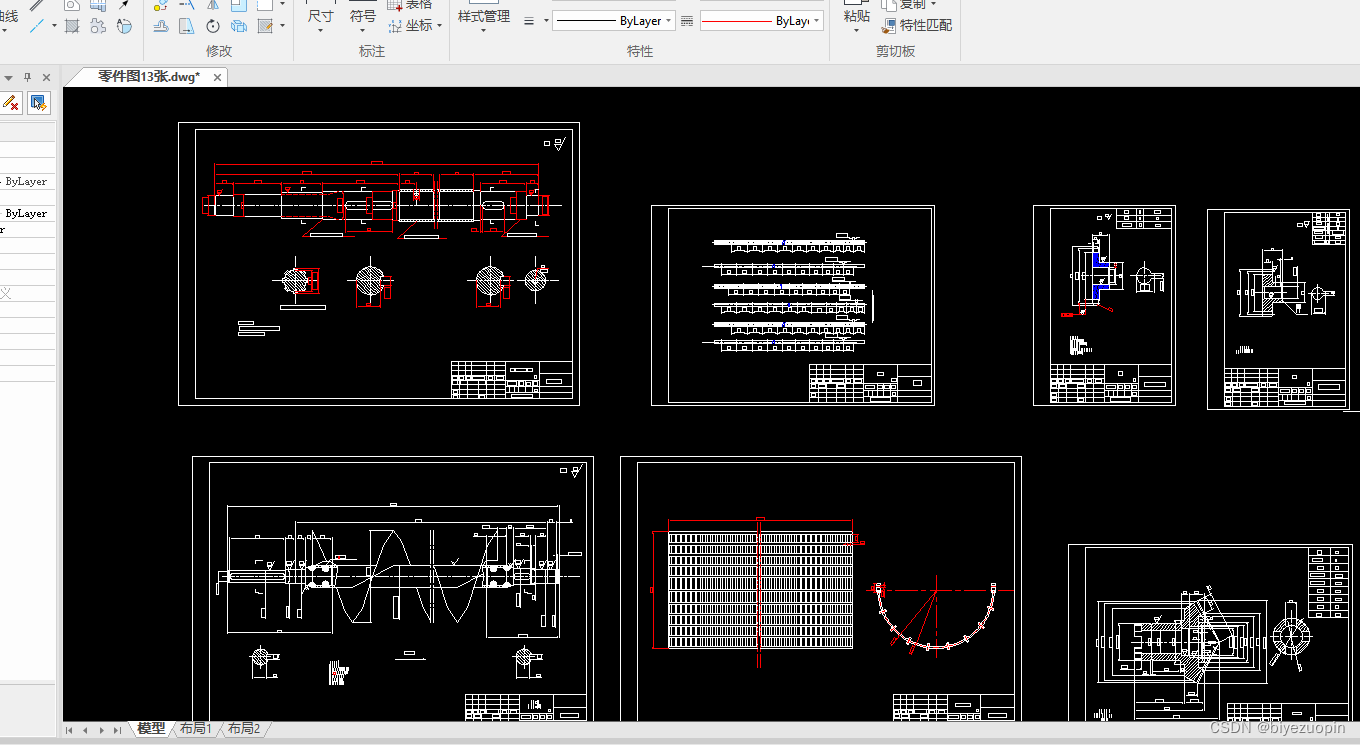The height and width of the screenshot is (745, 1360).
Task: Select the diagonal line drawing tool
Action: (37, 26)
